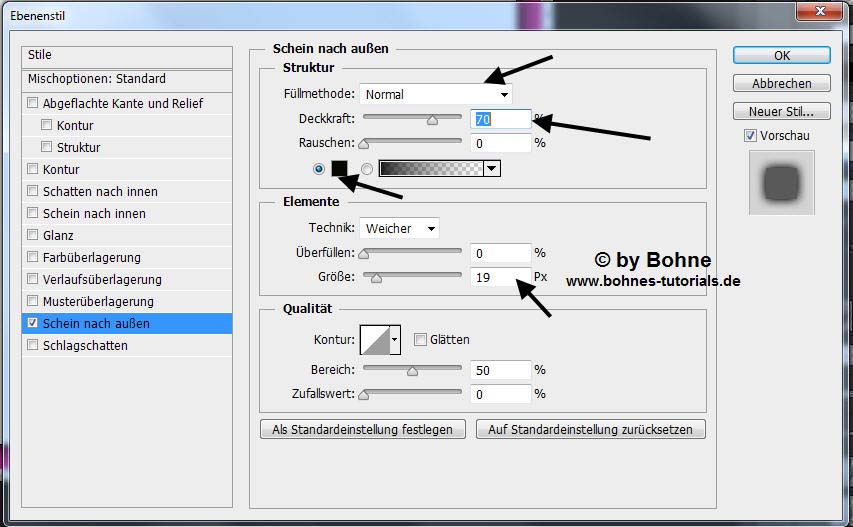This screenshot has width=853, height=527.
Task: Open the gradient picker dropdown arrow
Action: [491, 169]
